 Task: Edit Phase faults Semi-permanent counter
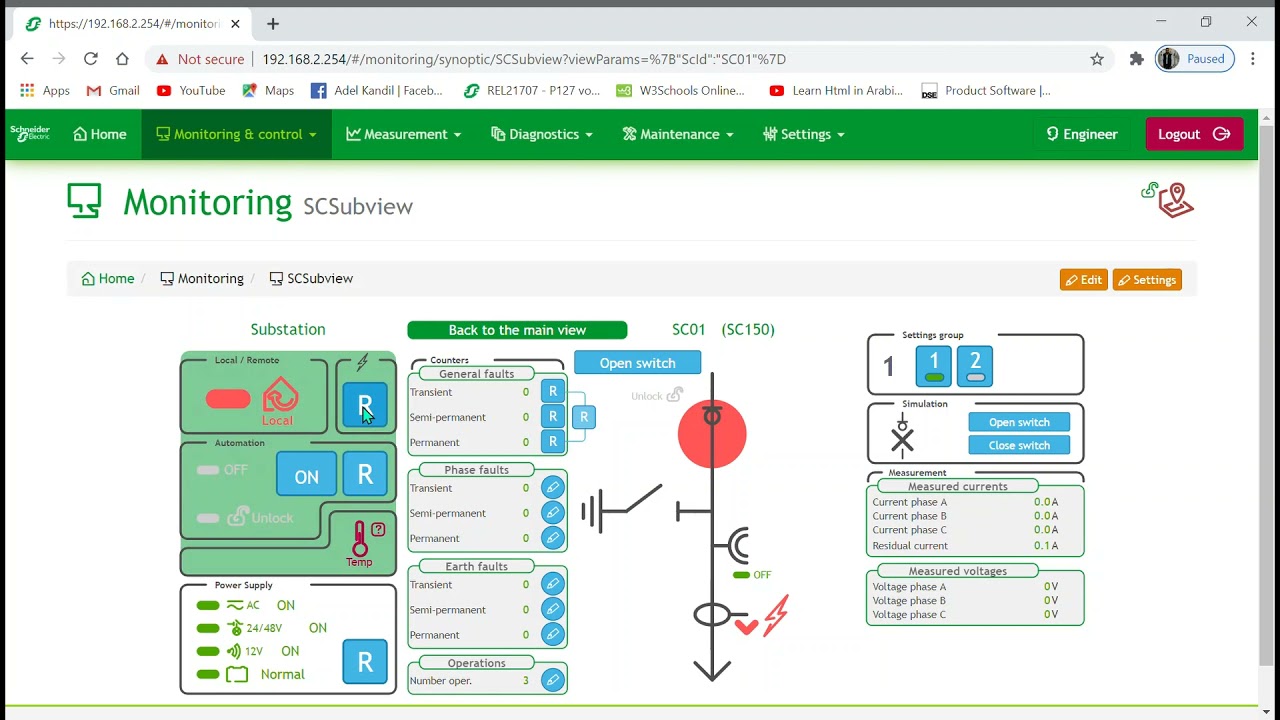pyautogui.click(x=552, y=512)
